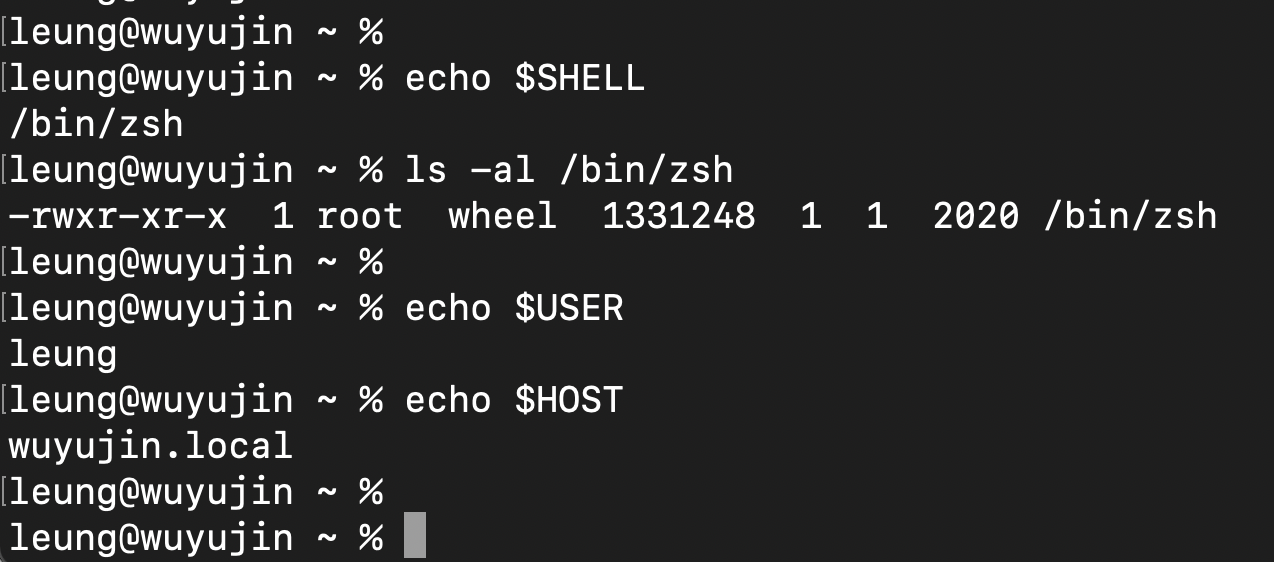Click '/bin/zsh' path at end of listing
The image size is (1274, 562).
pyautogui.click(x=1130, y=216)
